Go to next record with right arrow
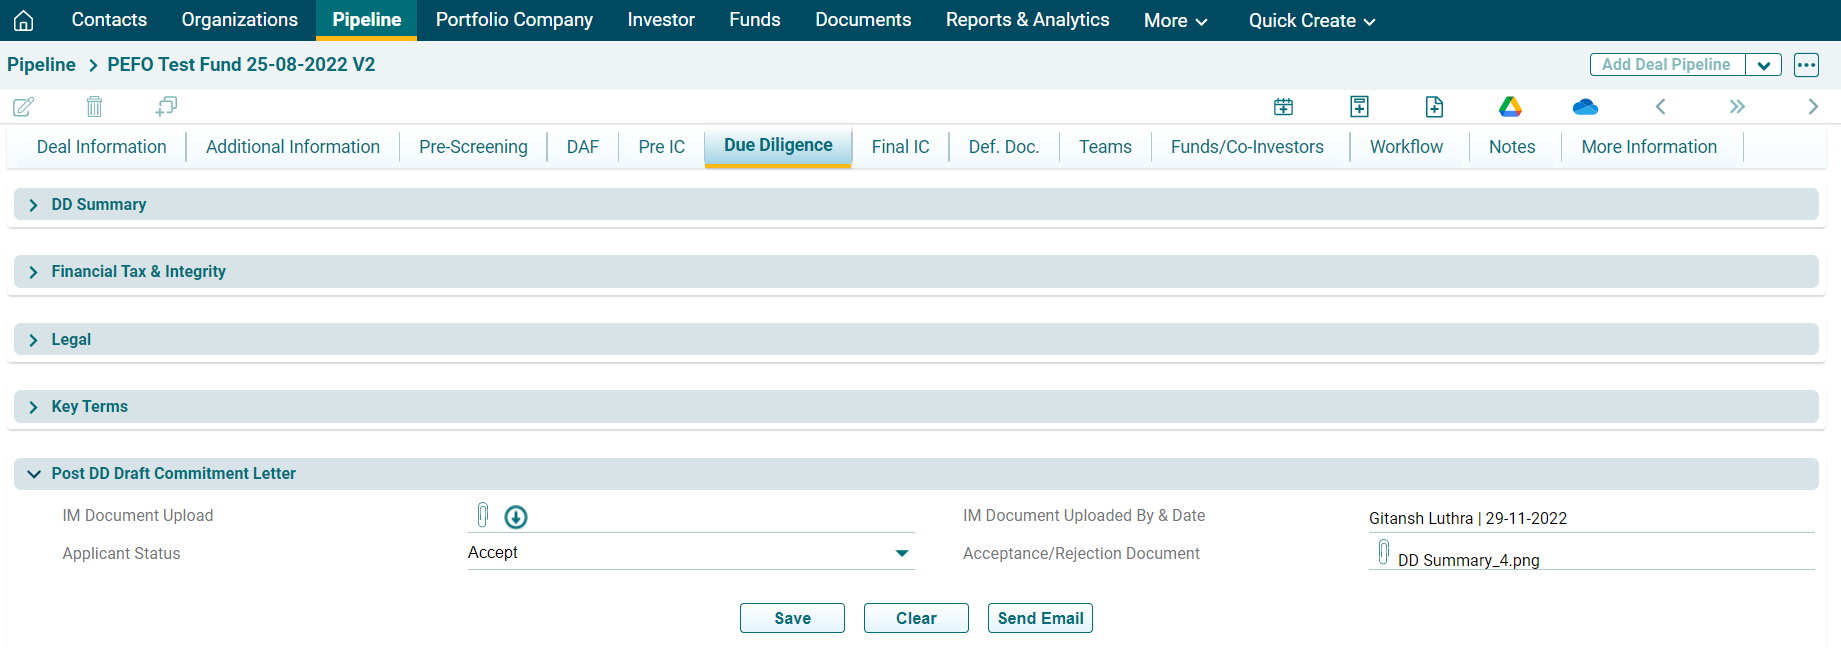1841x648 pixels. 1813,106
